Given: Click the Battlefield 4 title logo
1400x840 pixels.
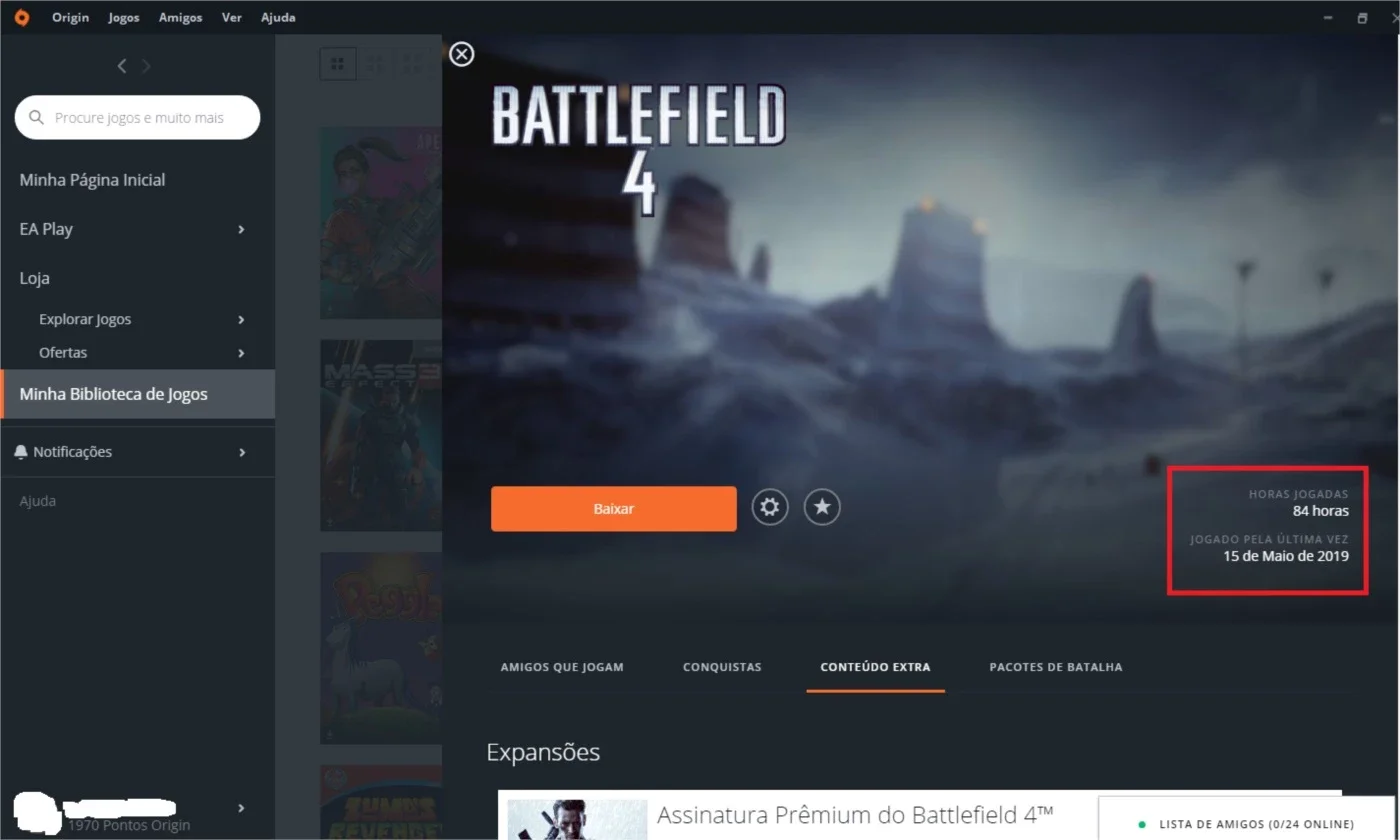Looking at the screenshot, I should pyautogui.click(x=638, y=150).
